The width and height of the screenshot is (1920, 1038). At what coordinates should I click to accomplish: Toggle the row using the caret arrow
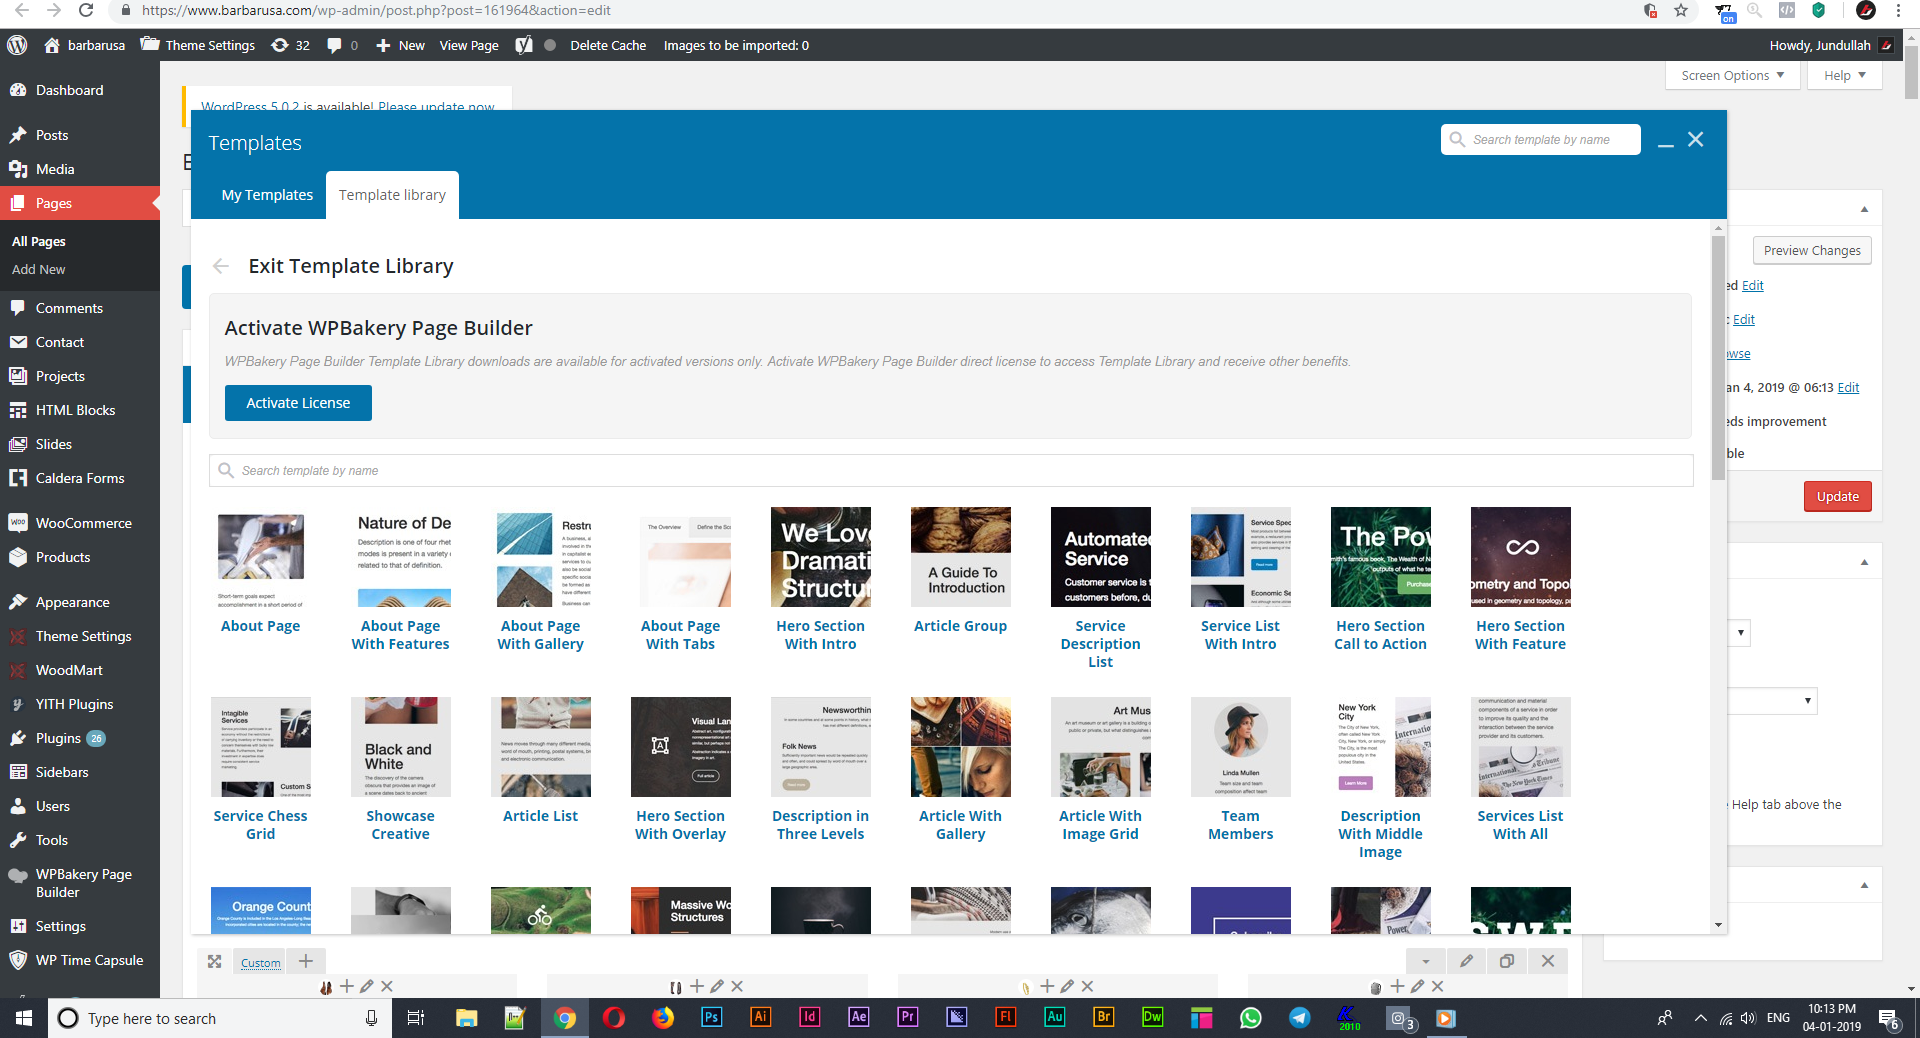click(x=1426, y=962)
